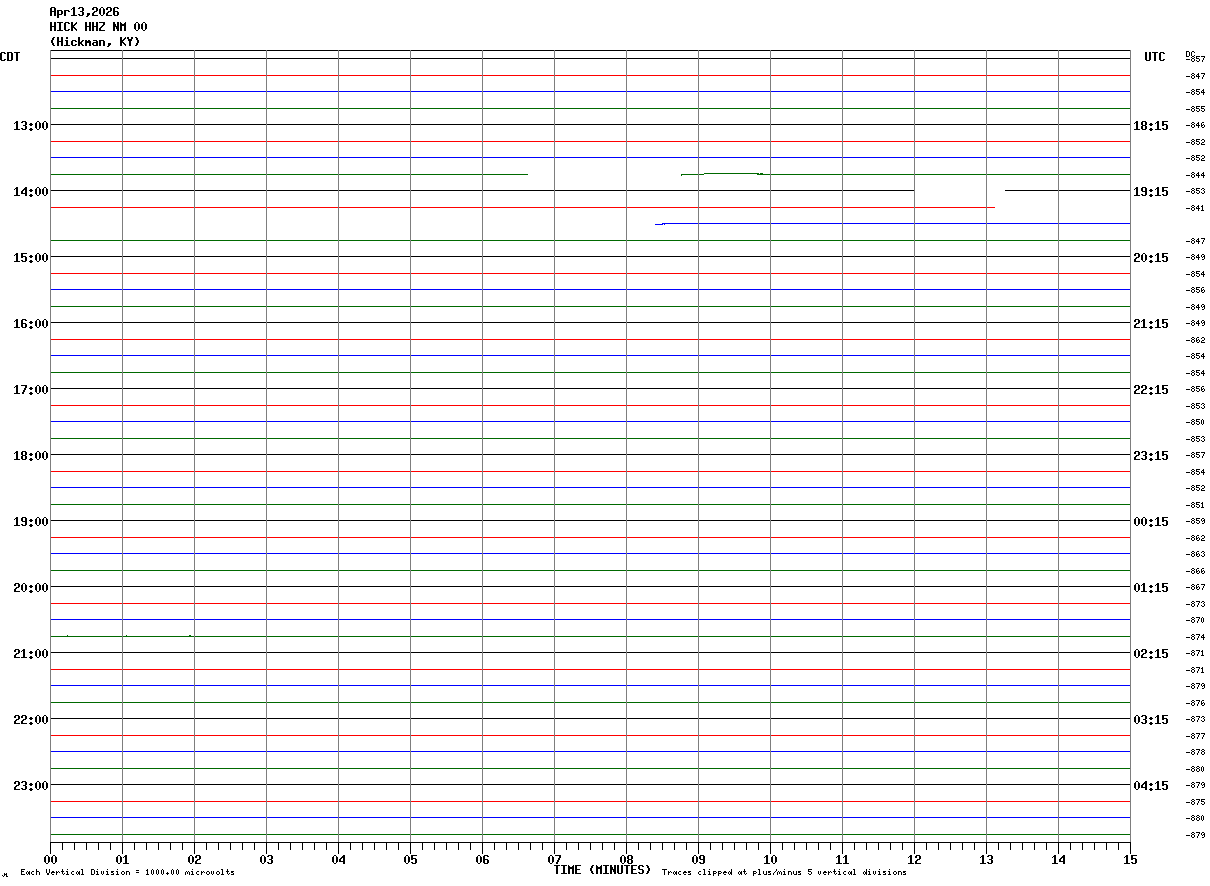This screenshot has height=886, width=1210.
Task: Click the DC offset value -844
Action: coord(1194,175)
